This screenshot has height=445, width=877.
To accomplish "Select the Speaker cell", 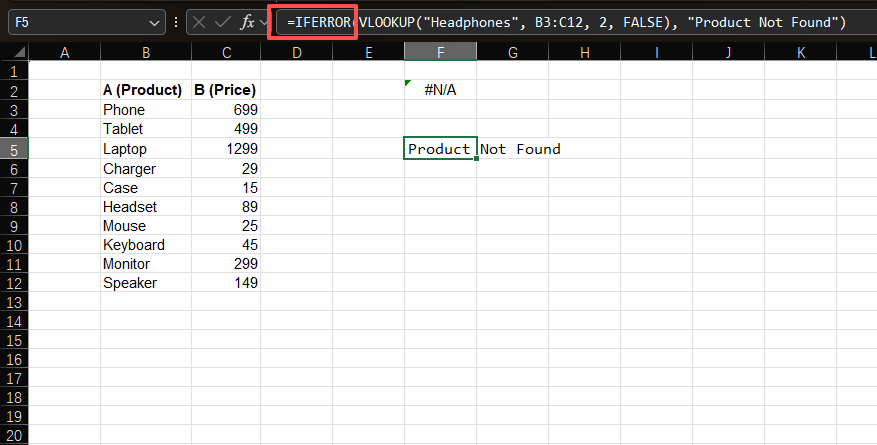I will click(146, 283).
